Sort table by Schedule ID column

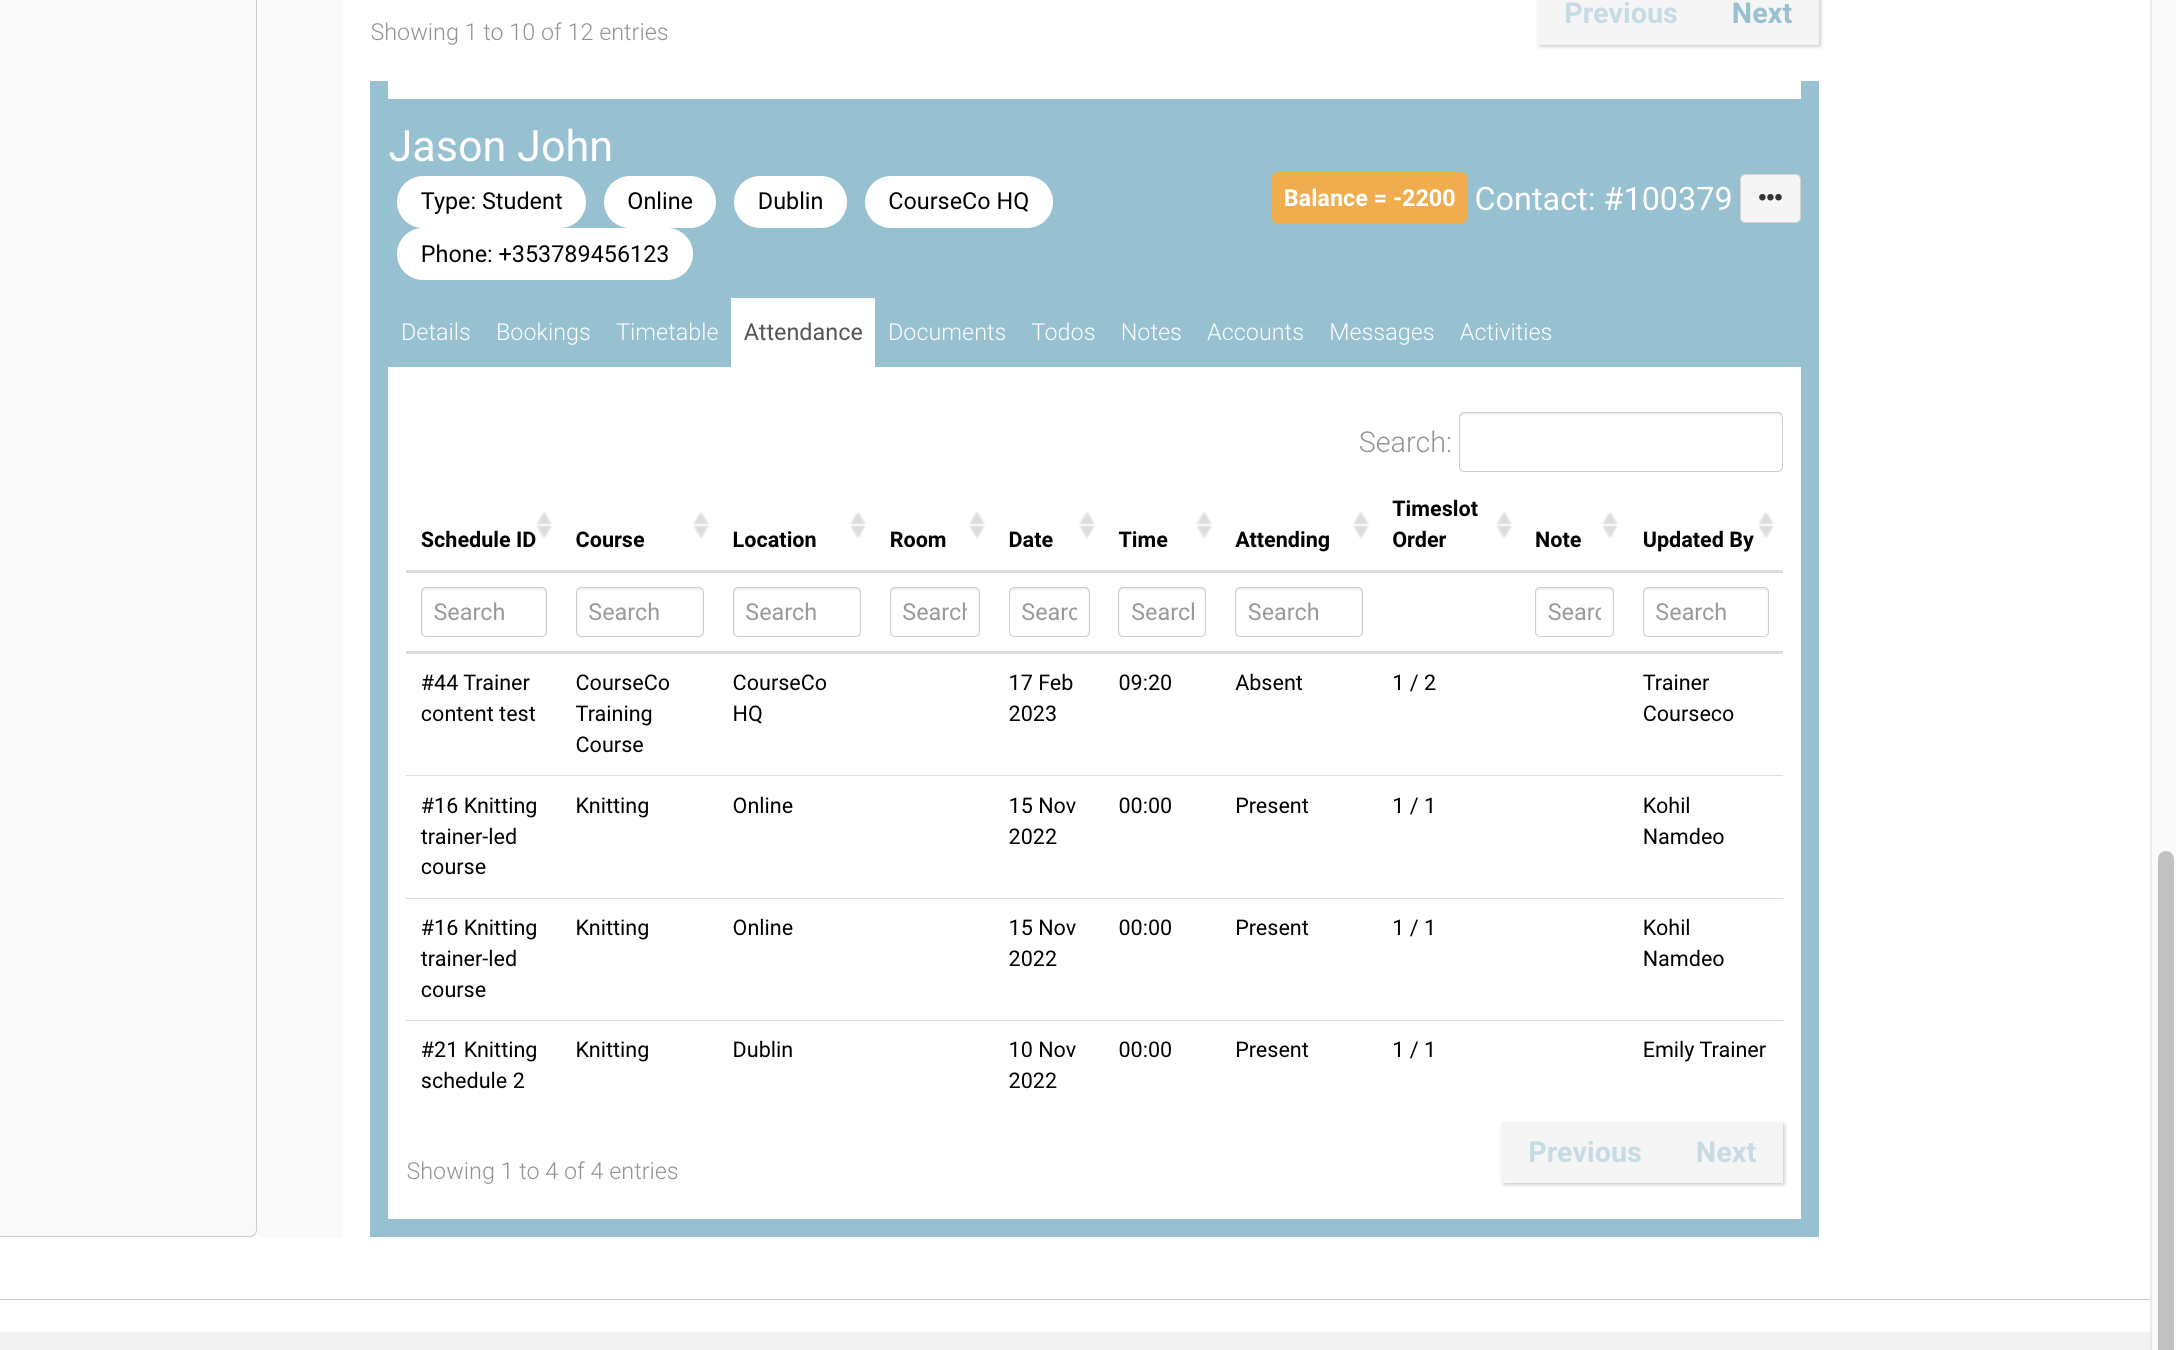pyautogui.click(x=478, y=539)
